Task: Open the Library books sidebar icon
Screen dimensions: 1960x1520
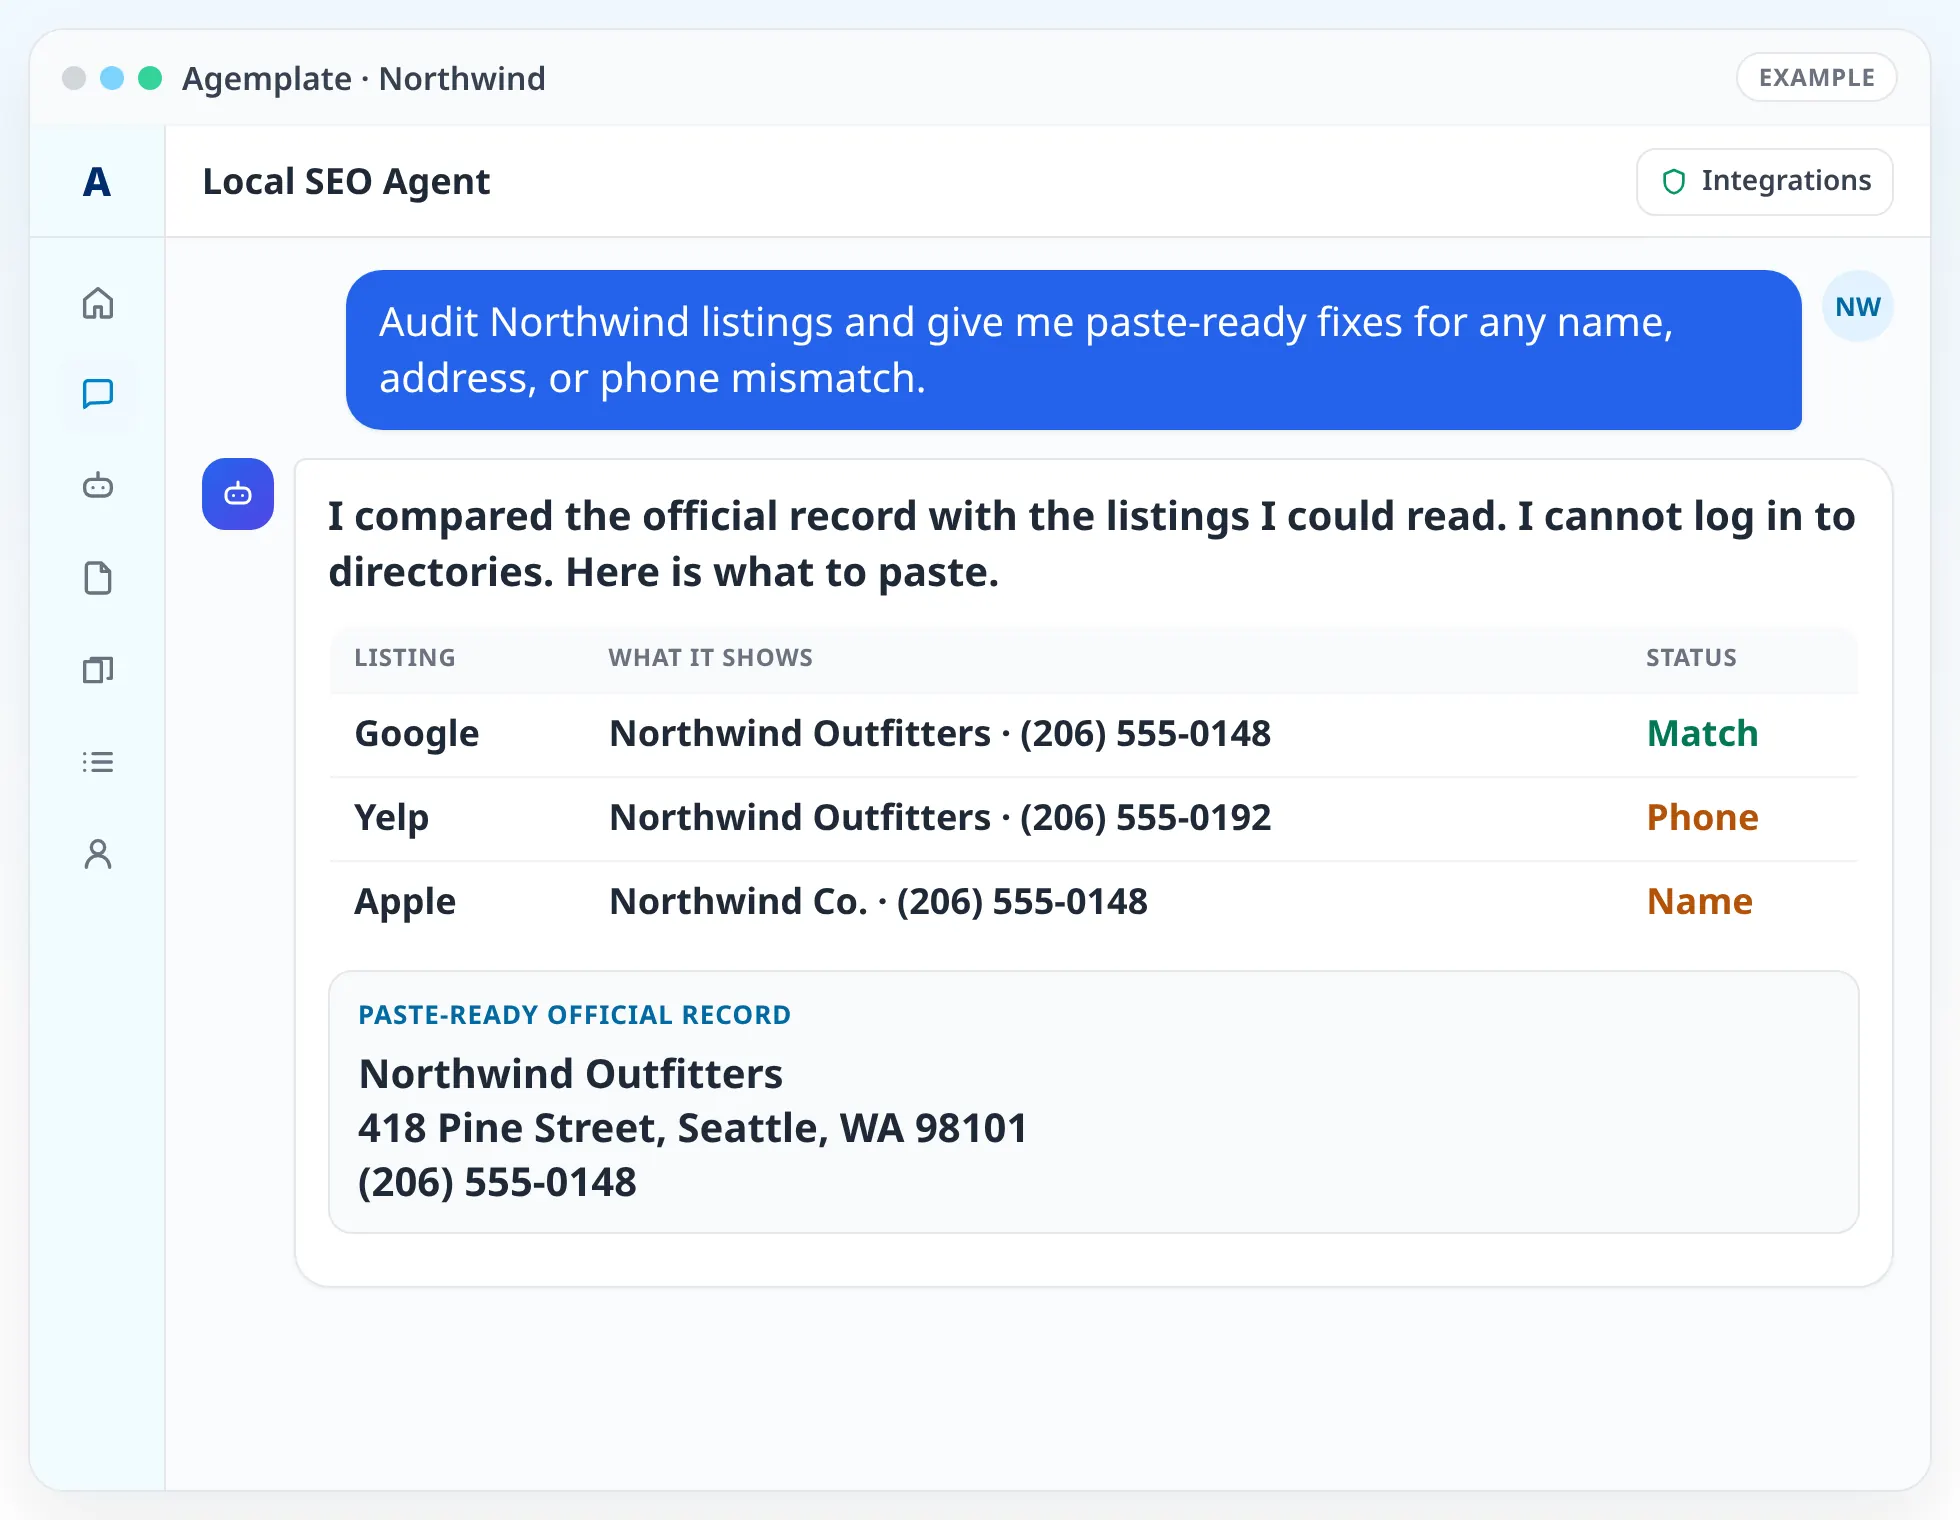Action: click(x=97, y=670)
